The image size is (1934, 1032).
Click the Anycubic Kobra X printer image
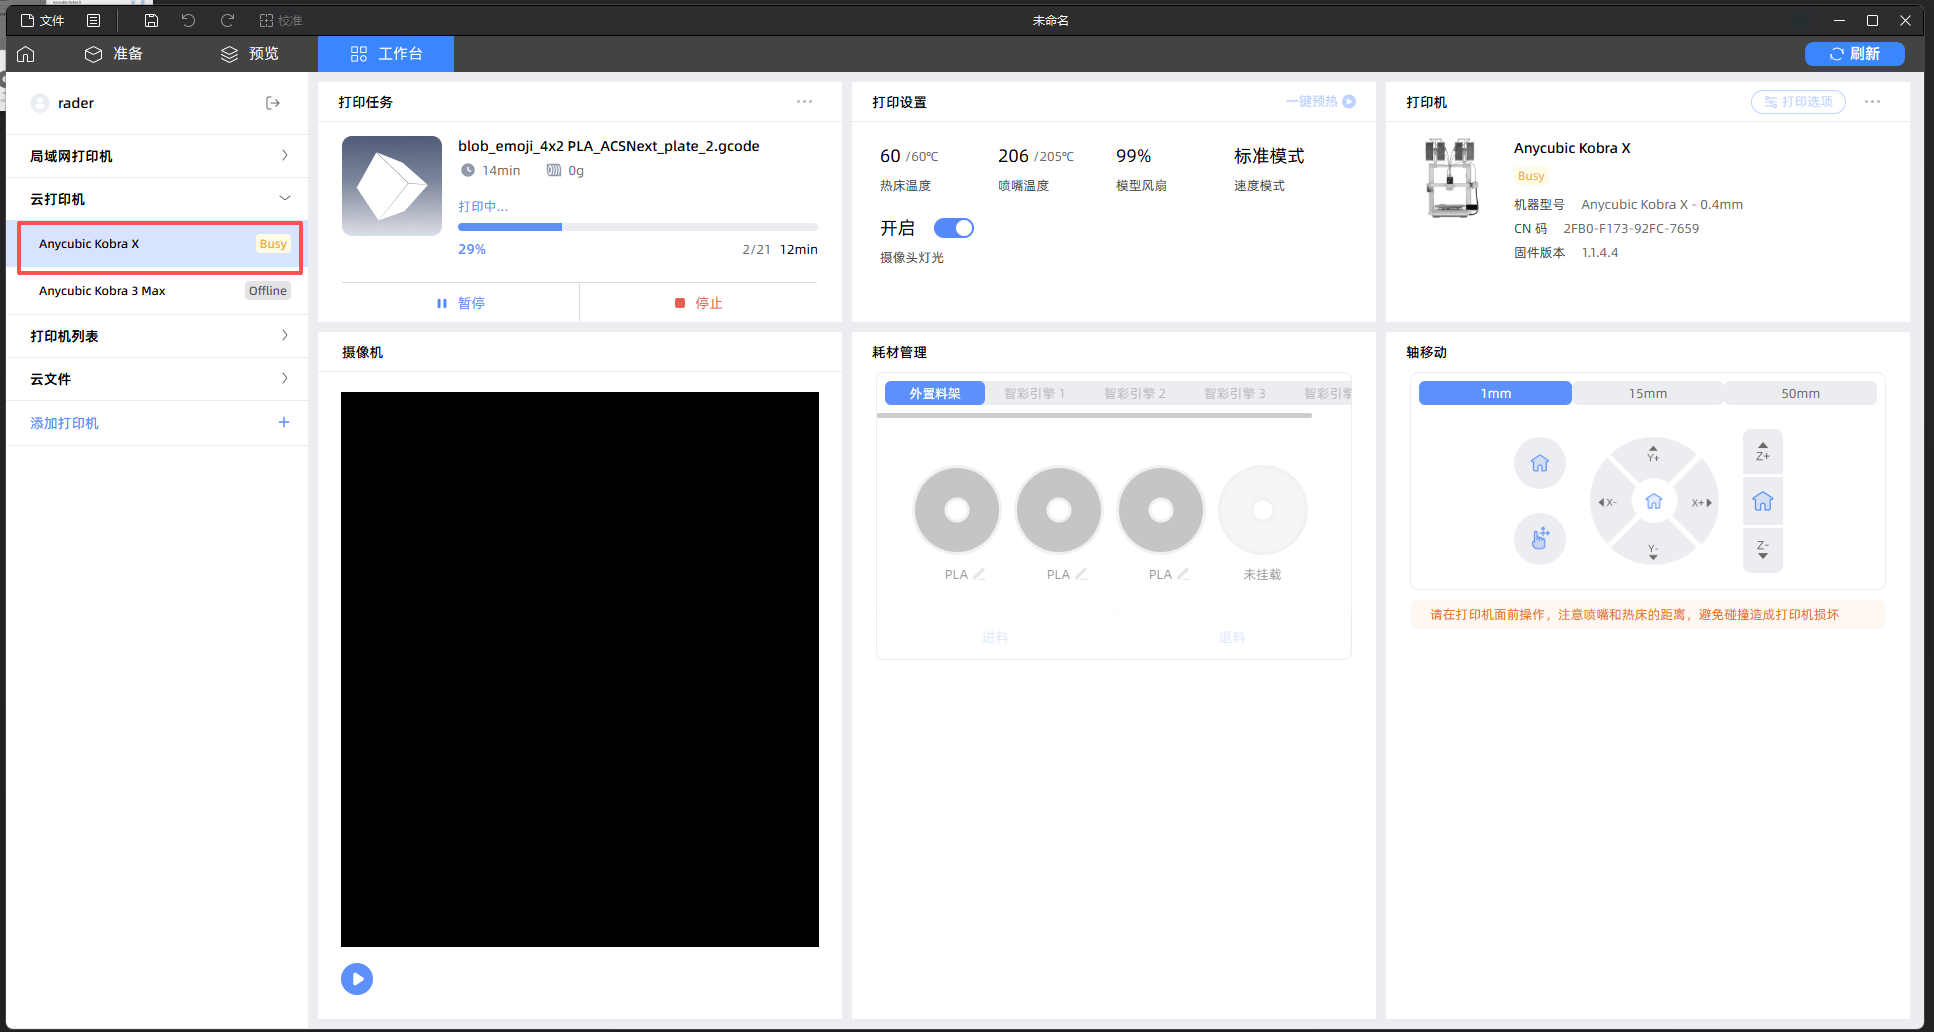click(1451, 178)
